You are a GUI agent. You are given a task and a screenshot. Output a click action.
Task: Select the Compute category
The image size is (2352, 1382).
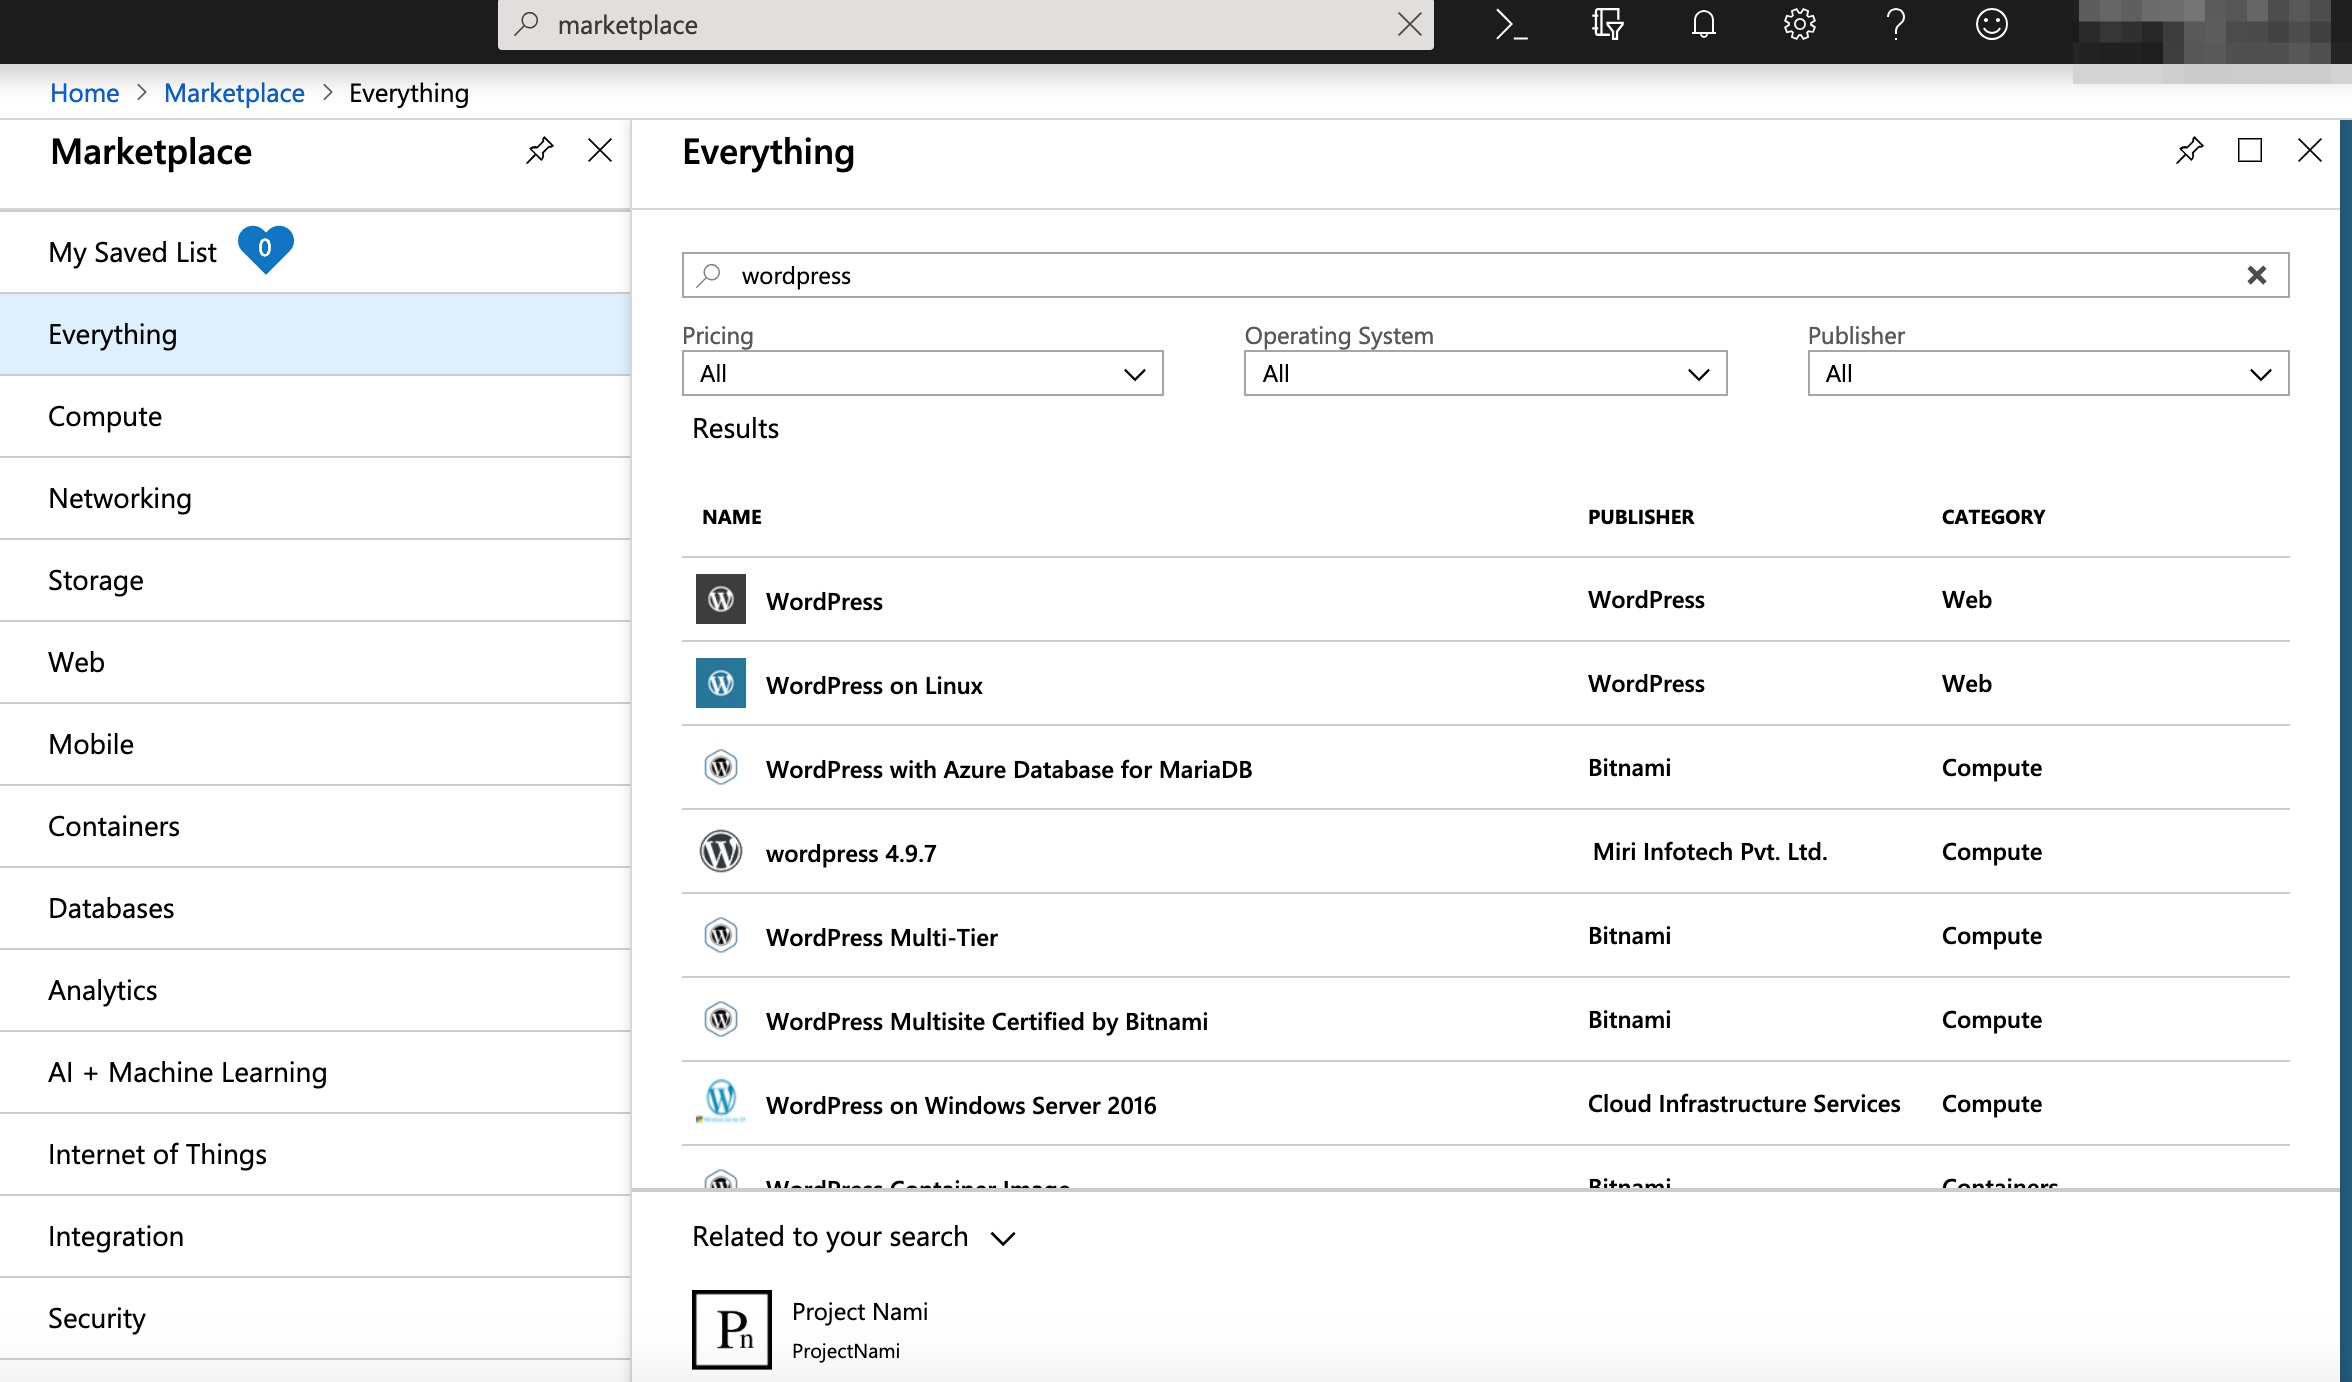[105, 416]
